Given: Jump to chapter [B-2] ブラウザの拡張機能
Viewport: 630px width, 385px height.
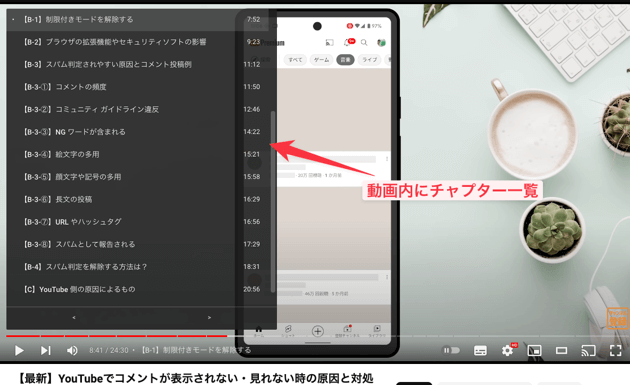Looking at the screenshot, I should pos(137,42).
